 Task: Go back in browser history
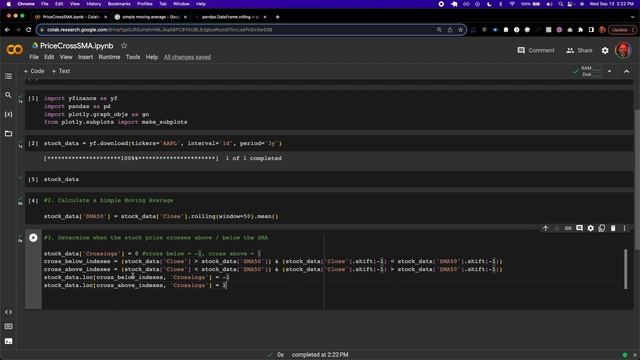[x=7, y=30]
